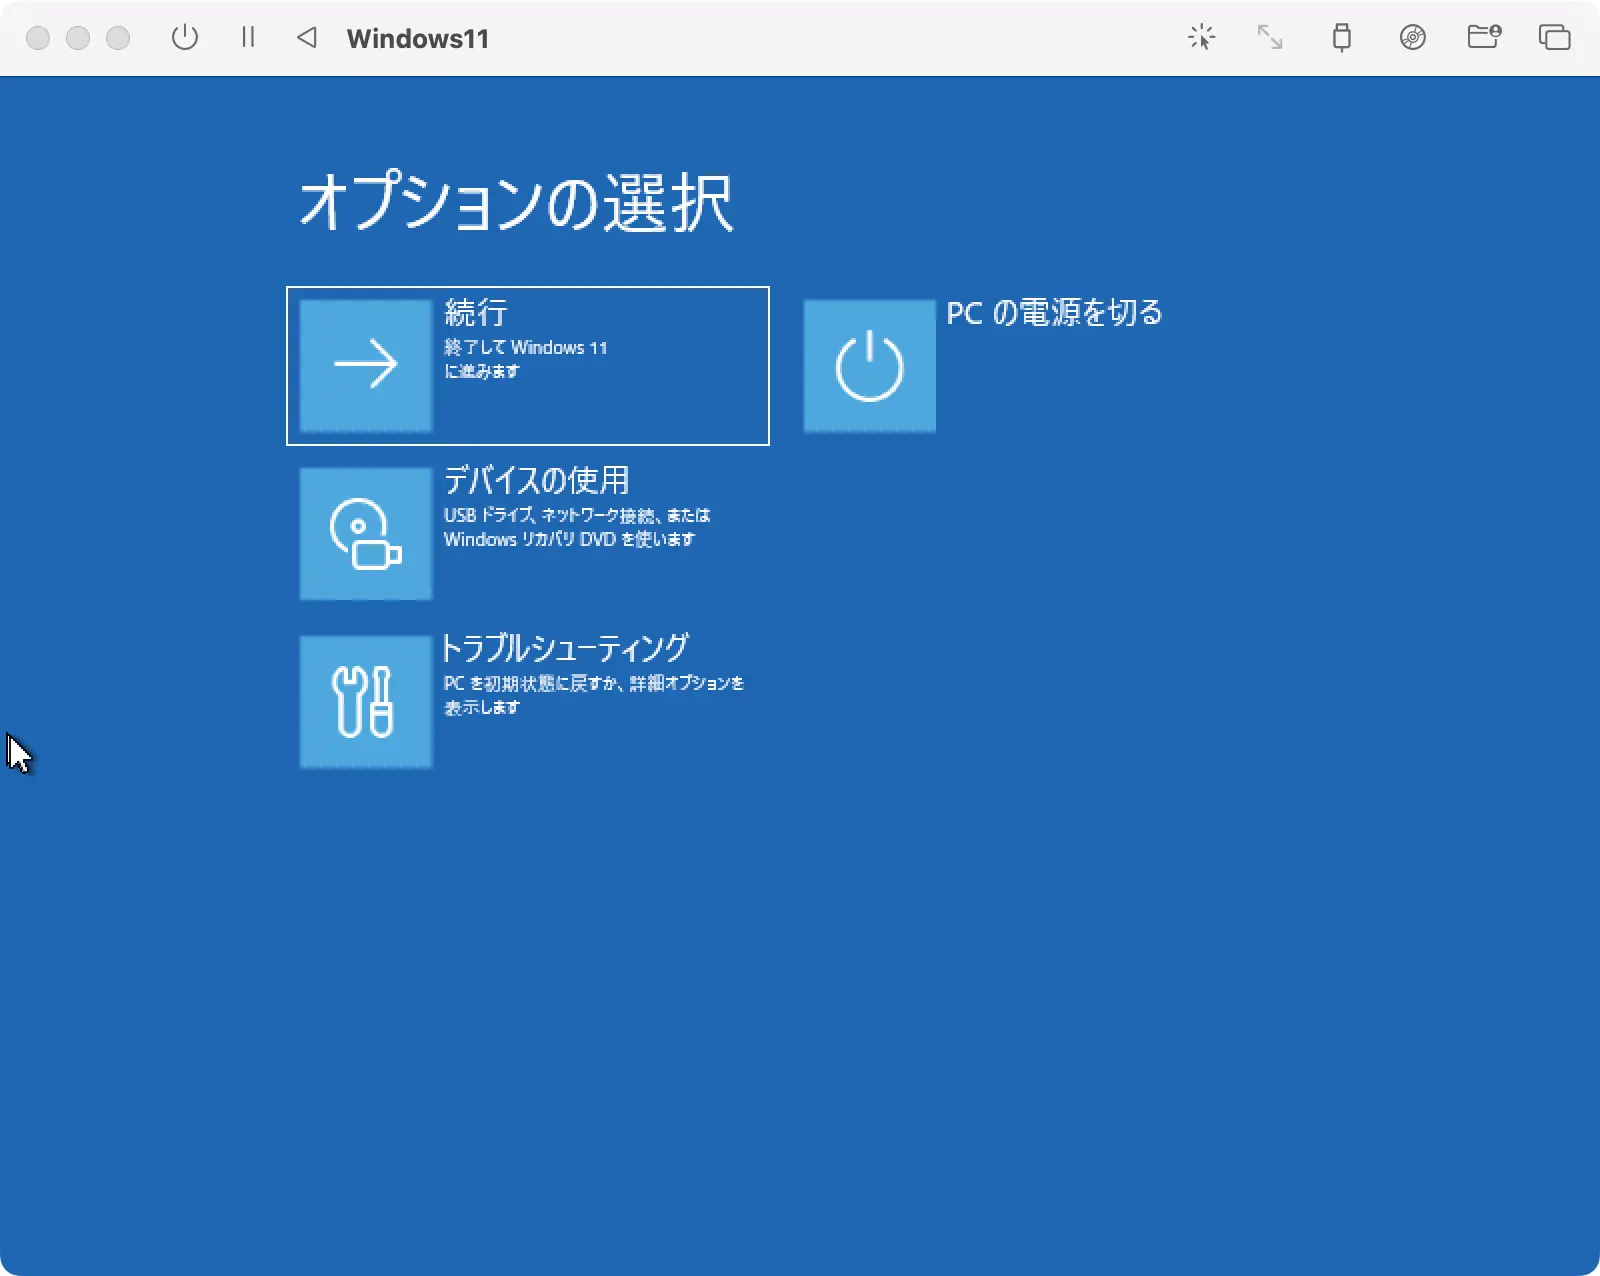Screen dimensions: 1600x1276
Task: Restart the VM with the triangle icon
Action: (307, 38)
